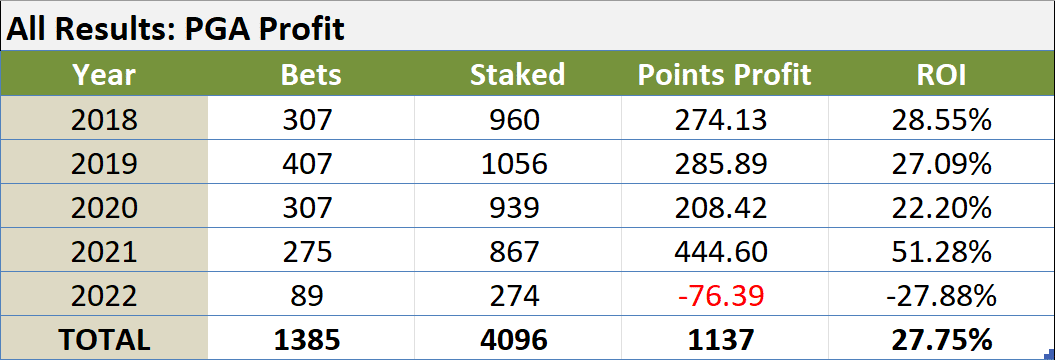1055x360 pixels.
Task: Click the 2022 bets value 89
Action: 311,295
